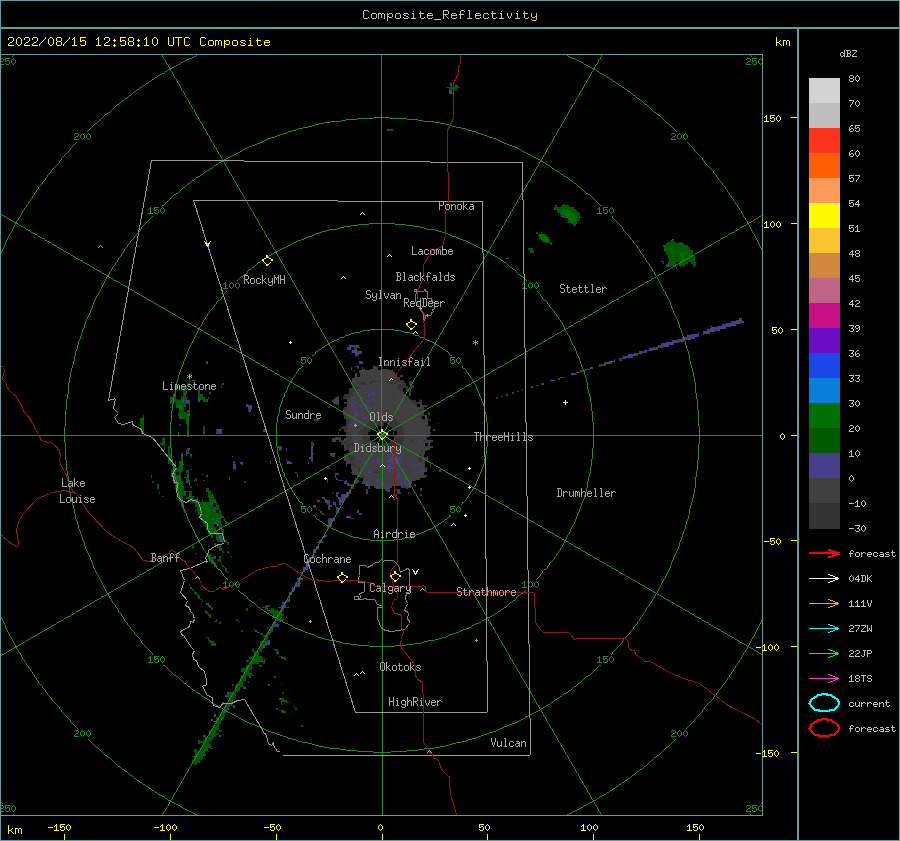Click the dBZ legend heading
Viewport: 900px width, 841px height.
point(848,53)
